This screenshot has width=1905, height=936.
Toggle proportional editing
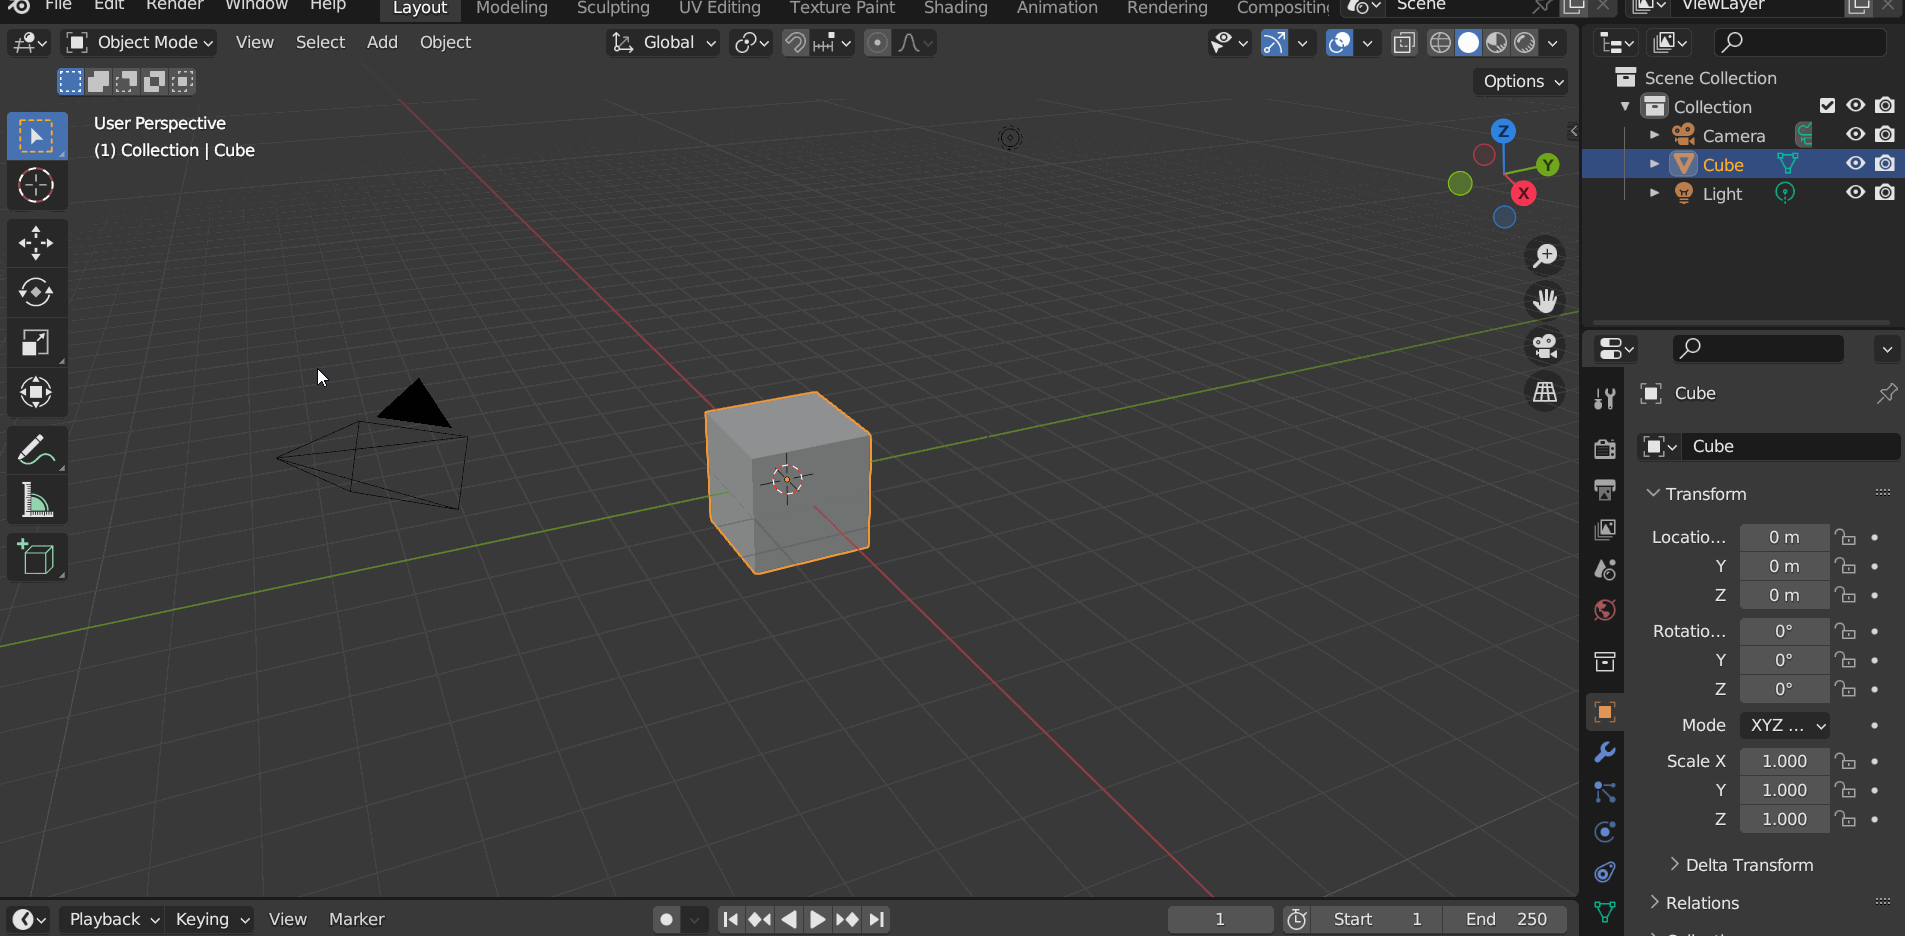[x=877, y=43]
